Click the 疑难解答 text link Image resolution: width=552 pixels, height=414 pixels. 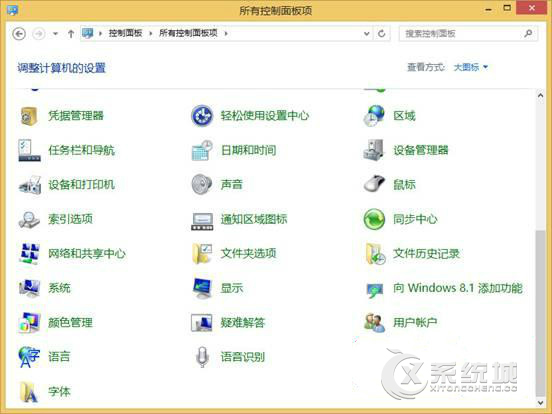(x=243, y=322)
